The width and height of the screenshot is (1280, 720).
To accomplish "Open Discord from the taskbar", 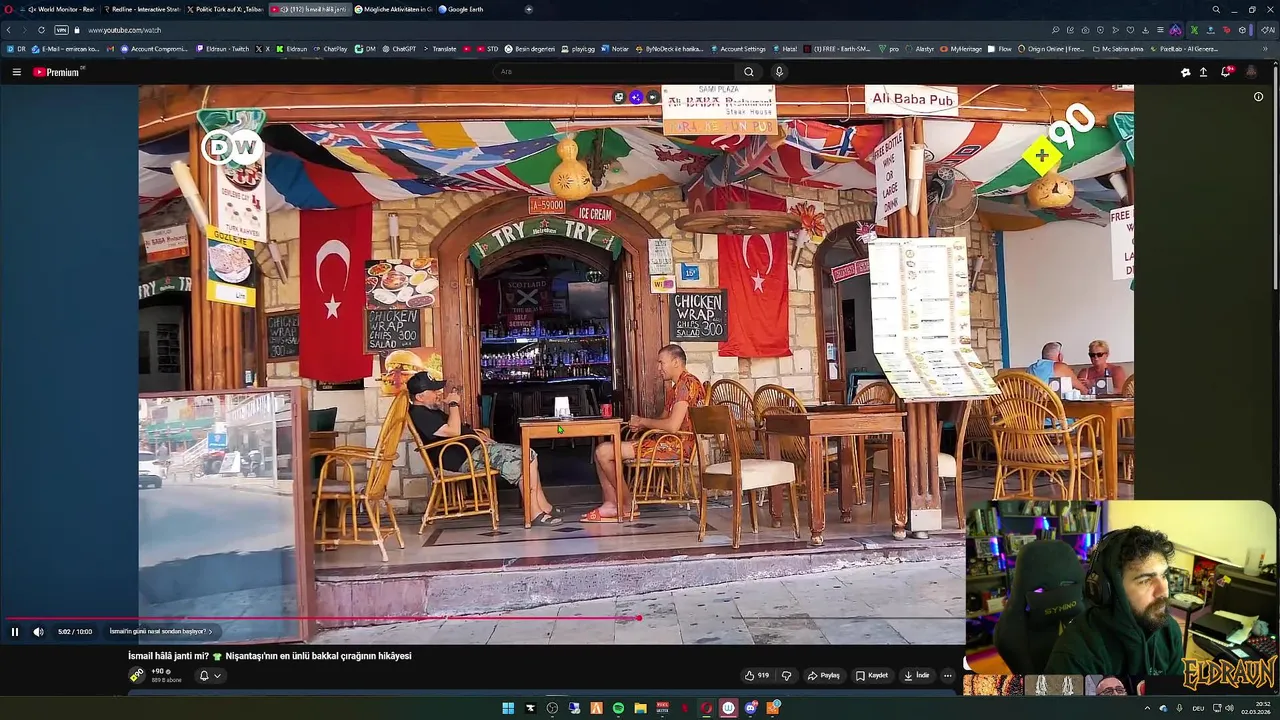I will [x=750, y=708].
